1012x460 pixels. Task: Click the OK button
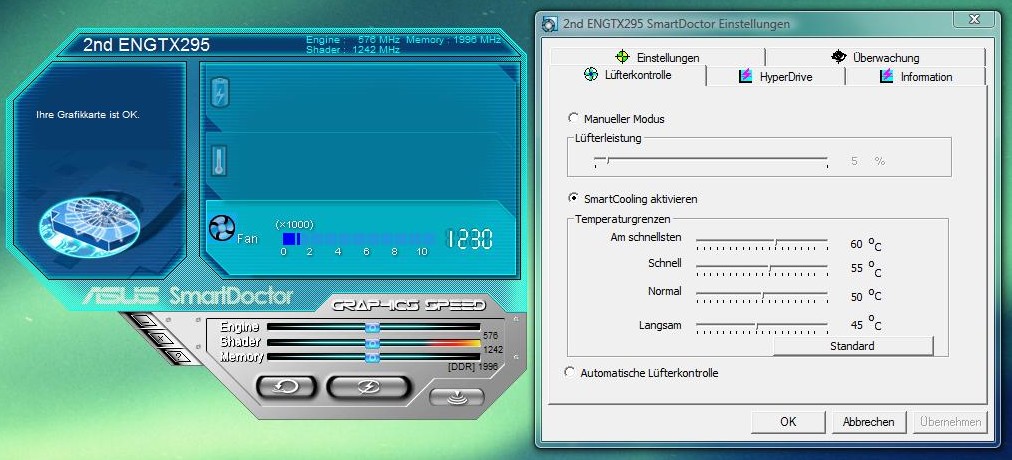click(x=788, y=422)
